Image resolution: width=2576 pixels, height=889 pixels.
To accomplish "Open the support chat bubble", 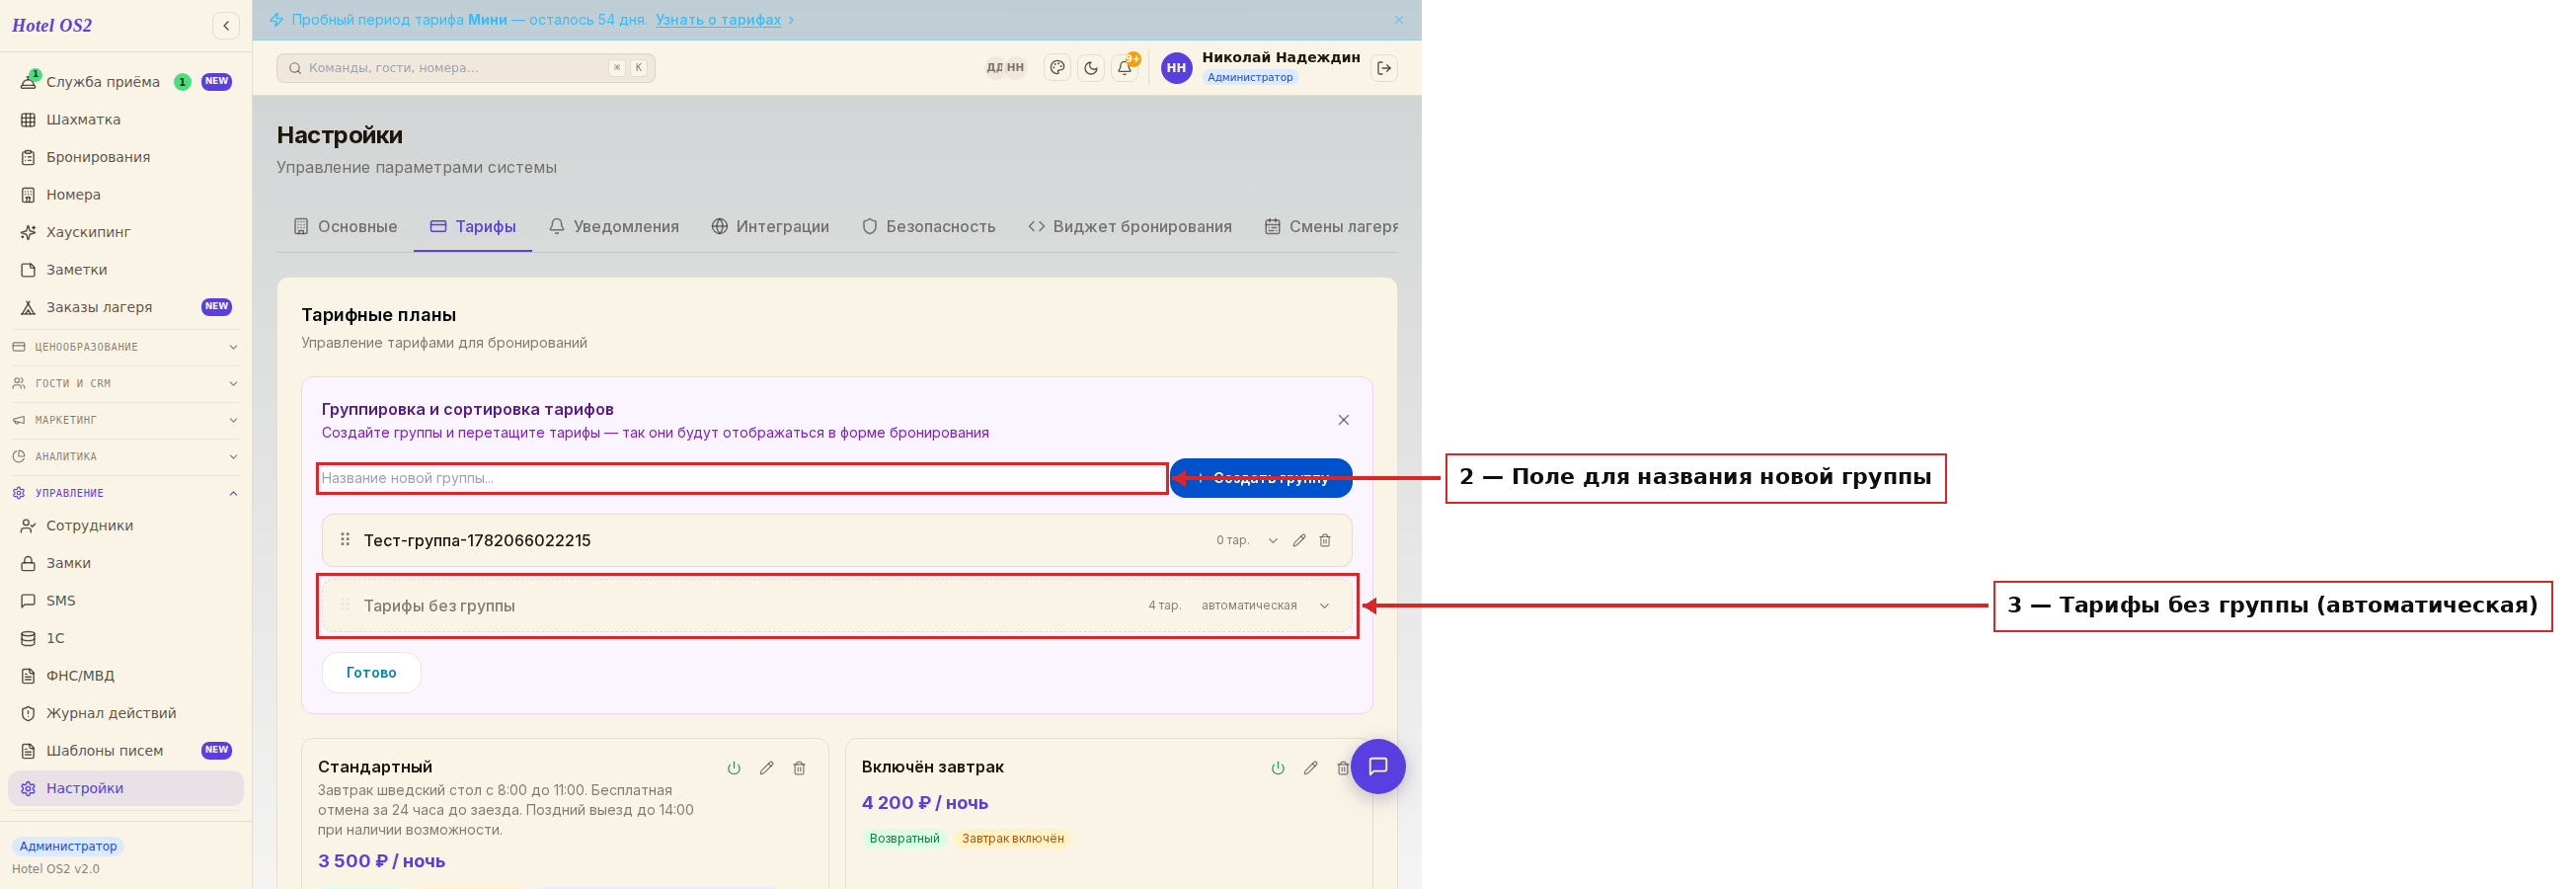I will coord(1378,767).
